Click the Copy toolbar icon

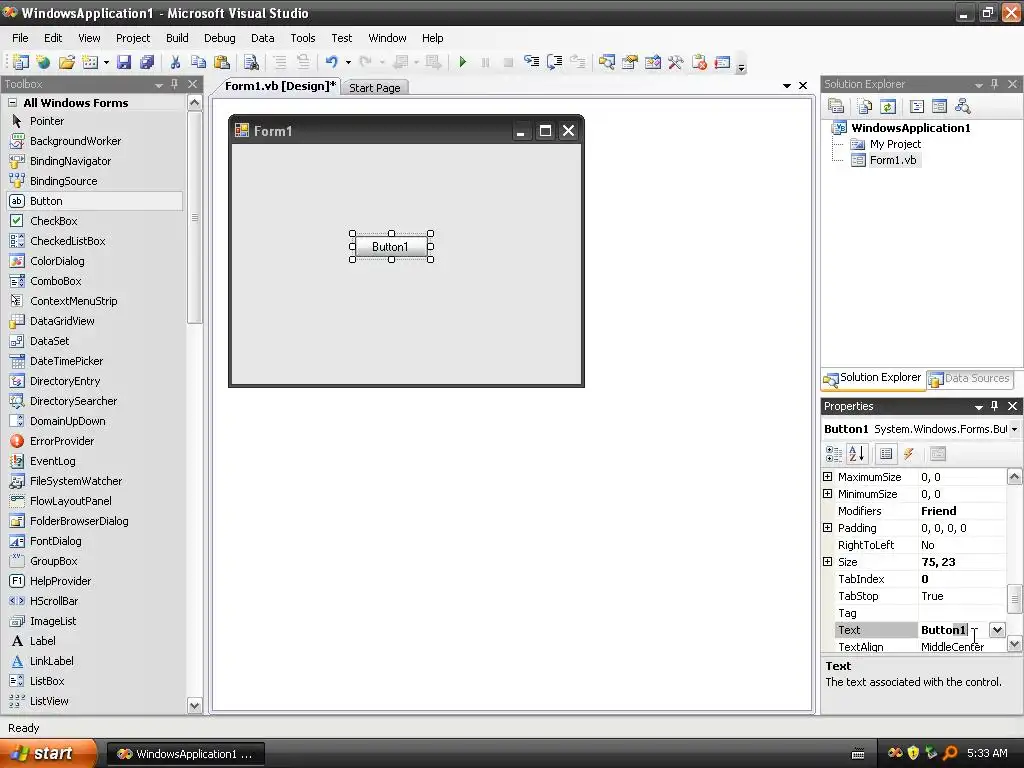[x=198, y=62]
